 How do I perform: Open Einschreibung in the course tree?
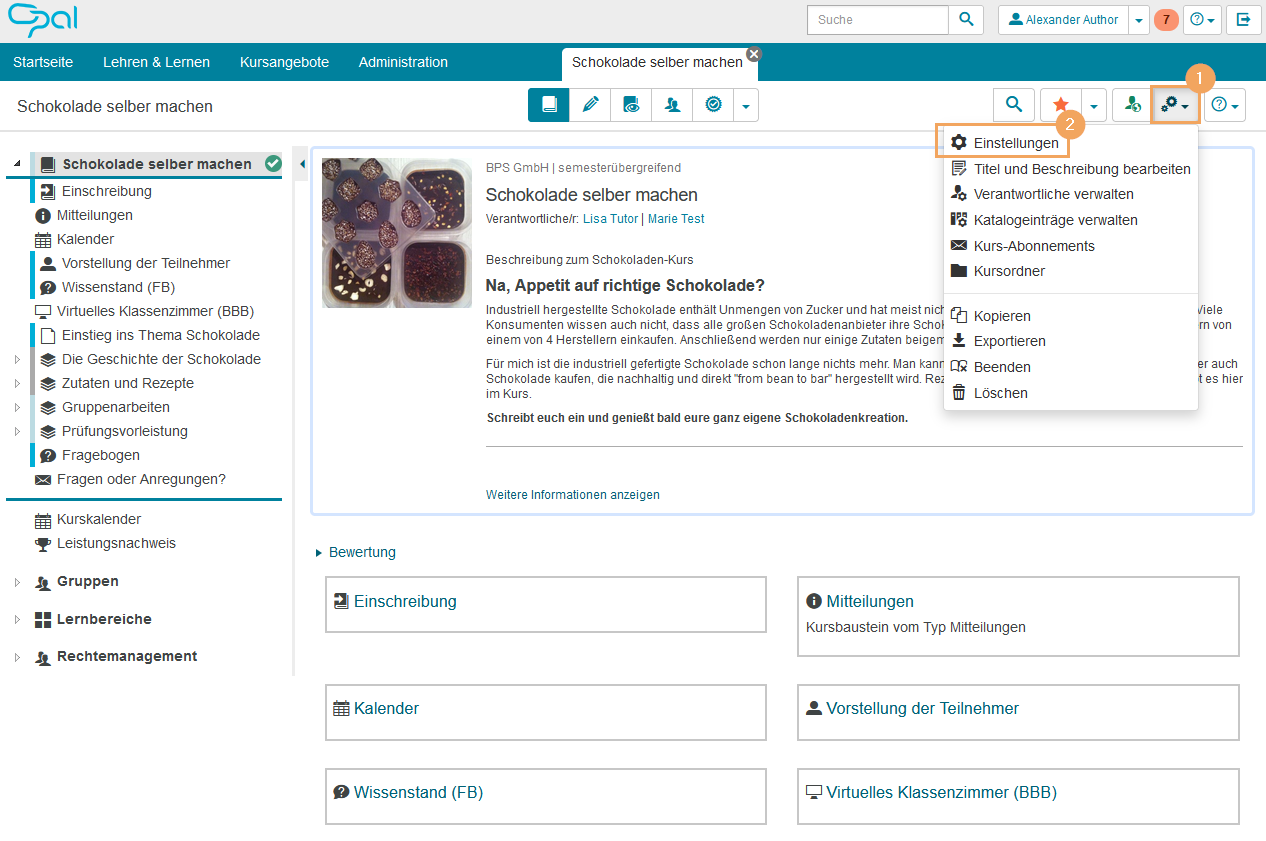coord(107,191)
